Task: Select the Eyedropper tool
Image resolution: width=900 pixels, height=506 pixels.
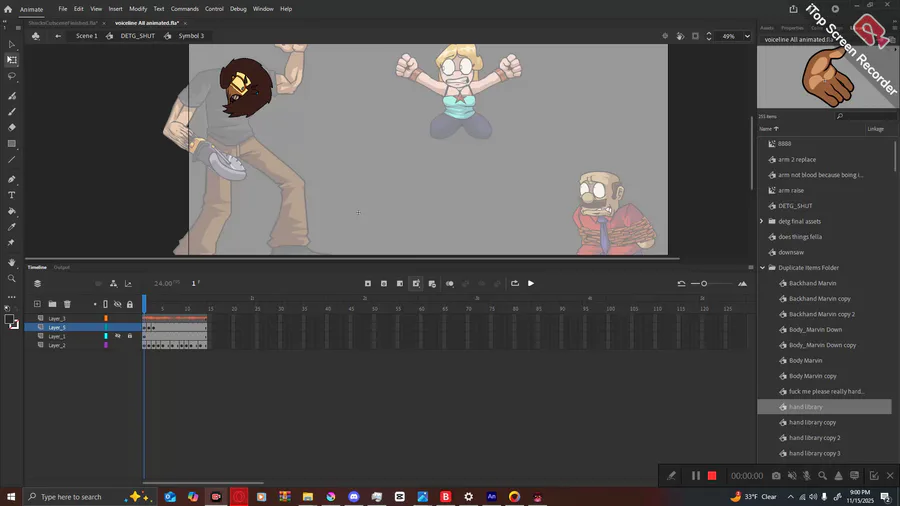Action: tap(11, 227)
